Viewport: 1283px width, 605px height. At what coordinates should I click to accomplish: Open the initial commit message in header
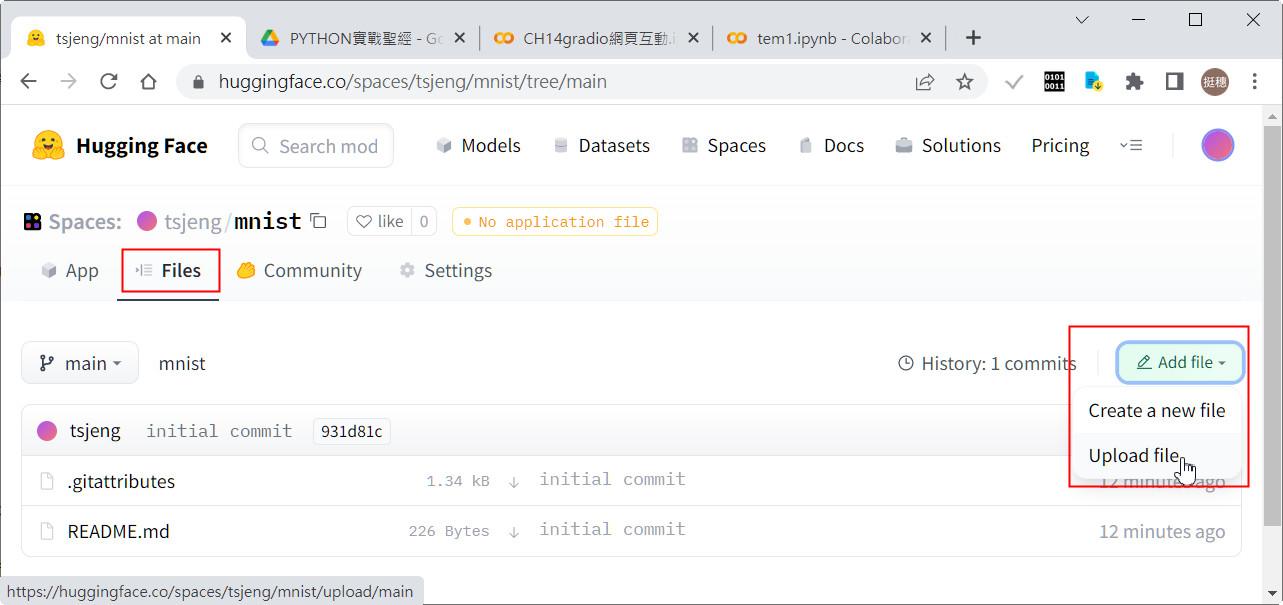(x=219, y=431)
